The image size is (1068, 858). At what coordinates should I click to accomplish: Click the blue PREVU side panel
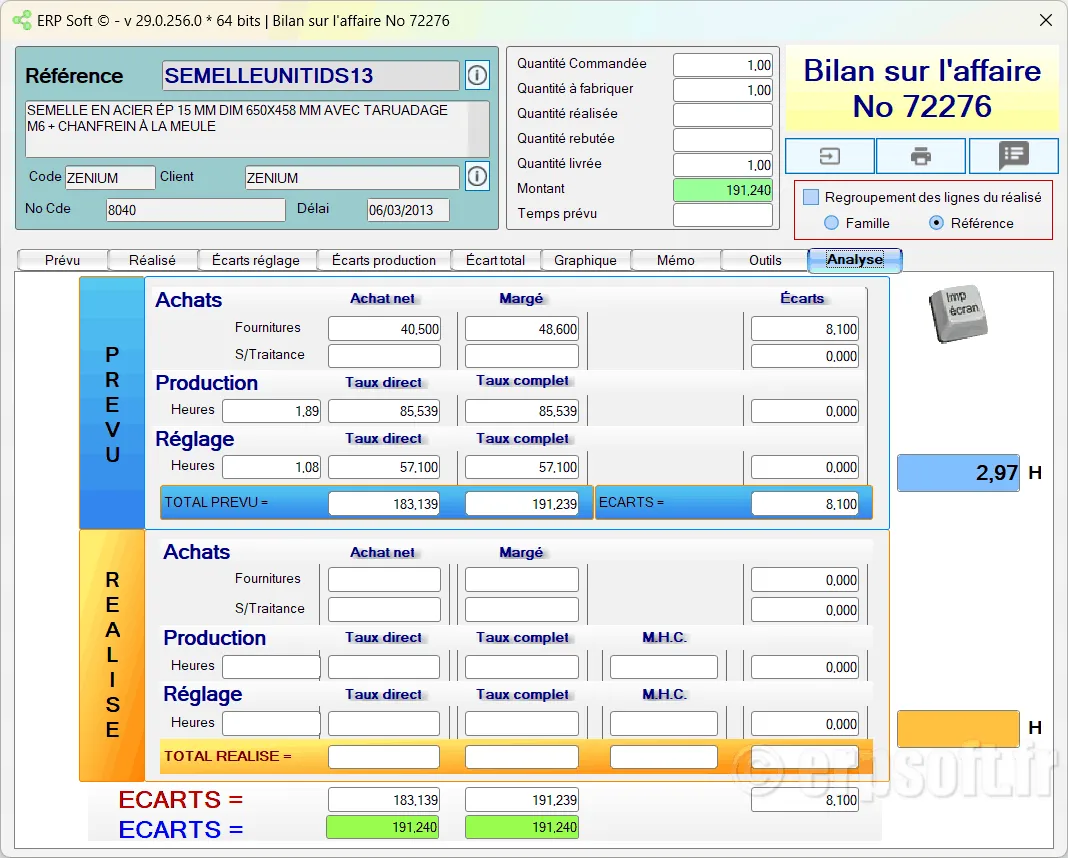112,403
